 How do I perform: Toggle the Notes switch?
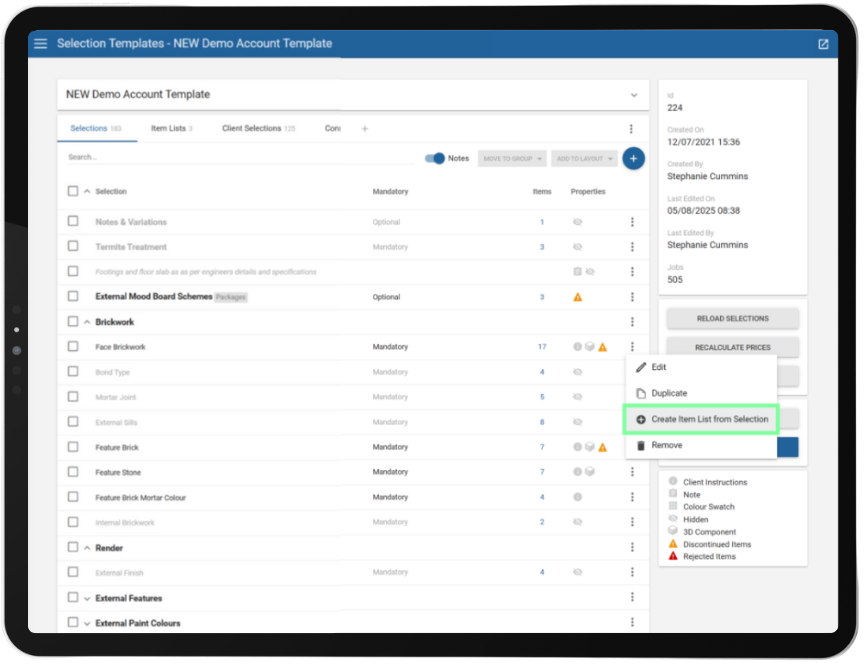435,158
